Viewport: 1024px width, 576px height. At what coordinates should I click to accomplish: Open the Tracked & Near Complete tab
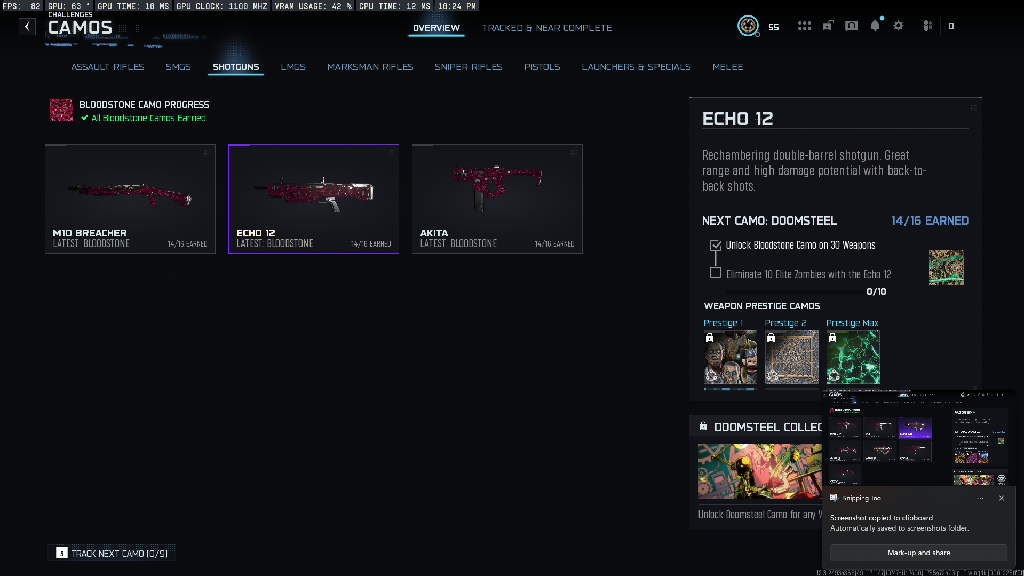pos(547,28)
